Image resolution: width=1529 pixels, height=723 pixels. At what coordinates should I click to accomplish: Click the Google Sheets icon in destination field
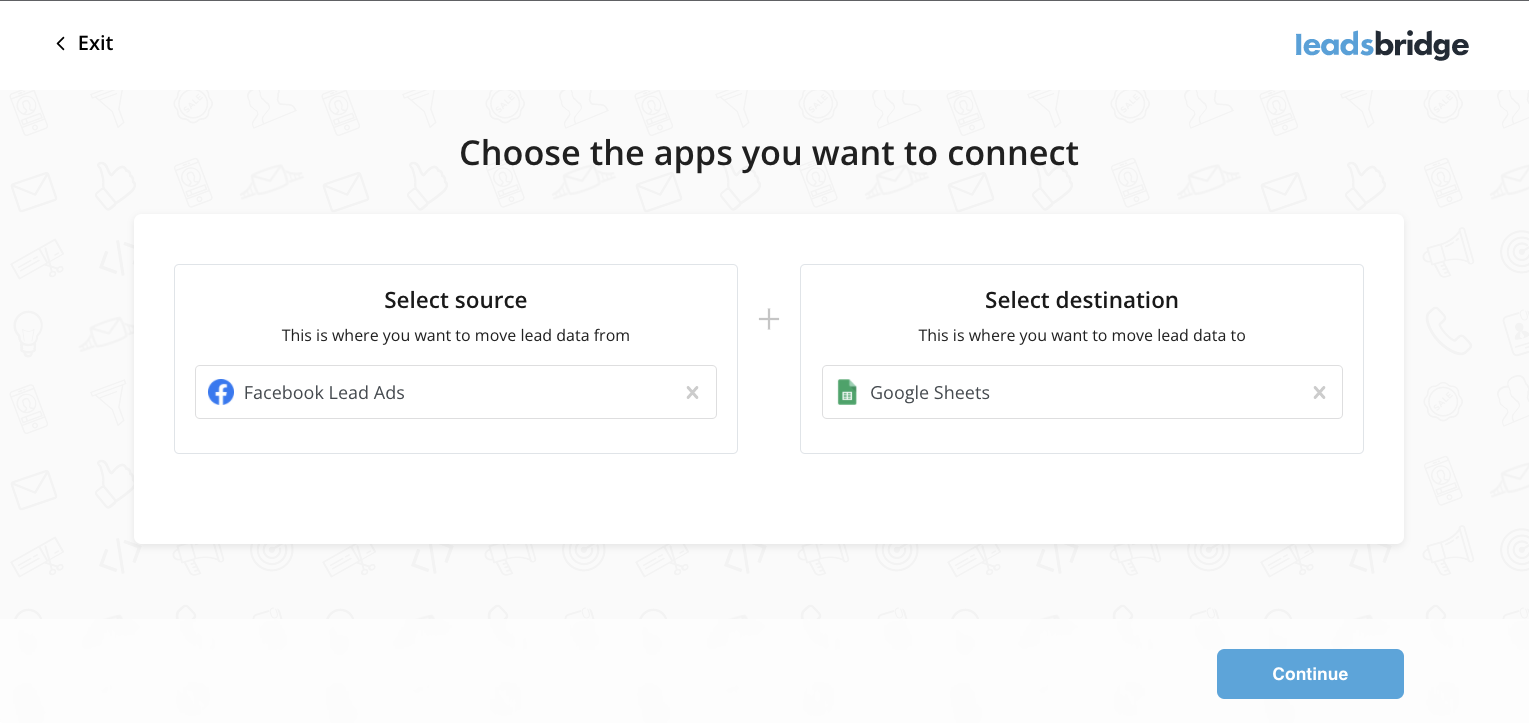[x=847, y=392]
